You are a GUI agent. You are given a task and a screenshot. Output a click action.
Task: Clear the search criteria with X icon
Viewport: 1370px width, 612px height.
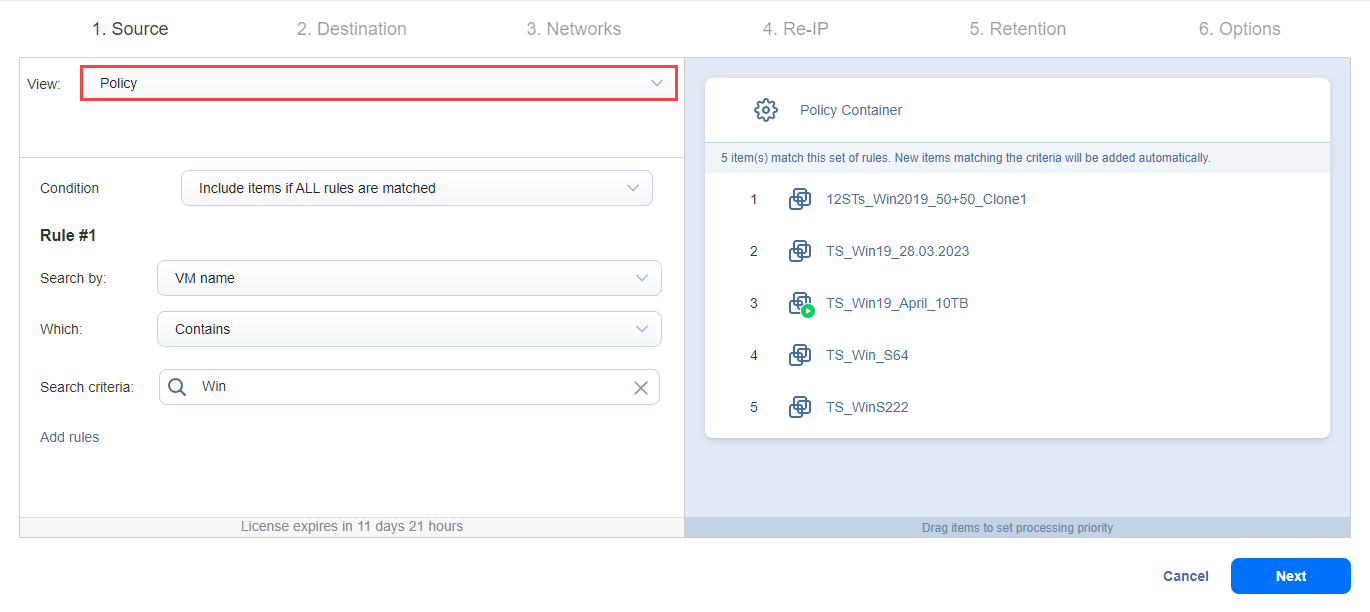[x=641, y=388]
